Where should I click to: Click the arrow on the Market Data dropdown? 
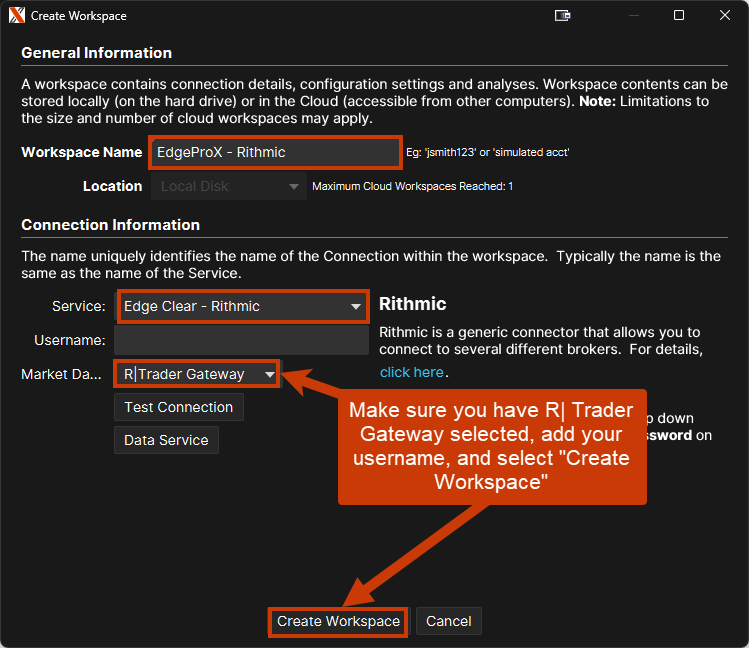[x=269, y=375]
